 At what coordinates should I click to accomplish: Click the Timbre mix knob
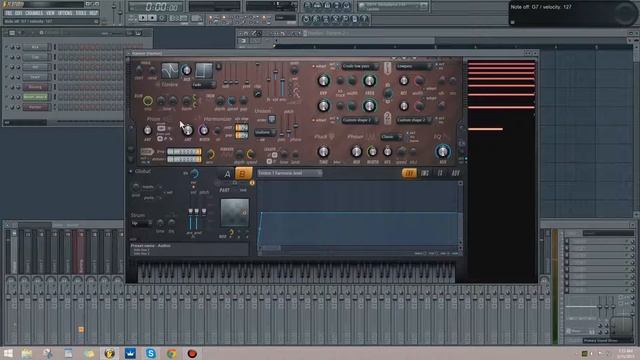(x=187, y=70)
